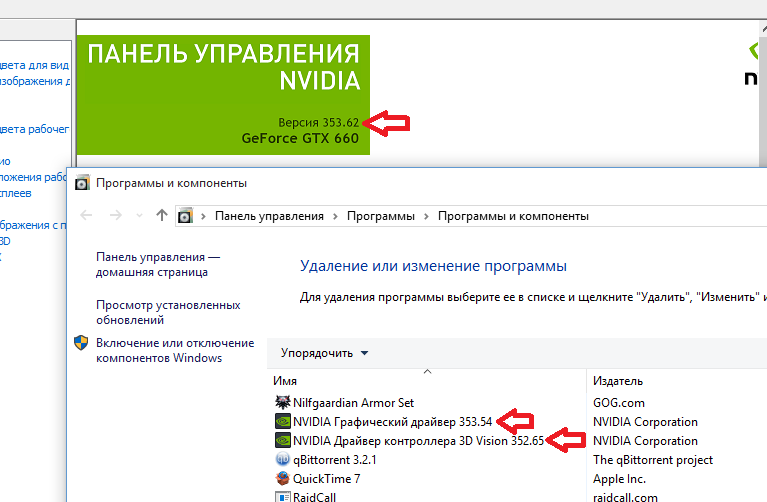This screenshot has height=502, width=767.
Task: Click 'raidcall.com' publisher cell
Action: pos(625,497)
